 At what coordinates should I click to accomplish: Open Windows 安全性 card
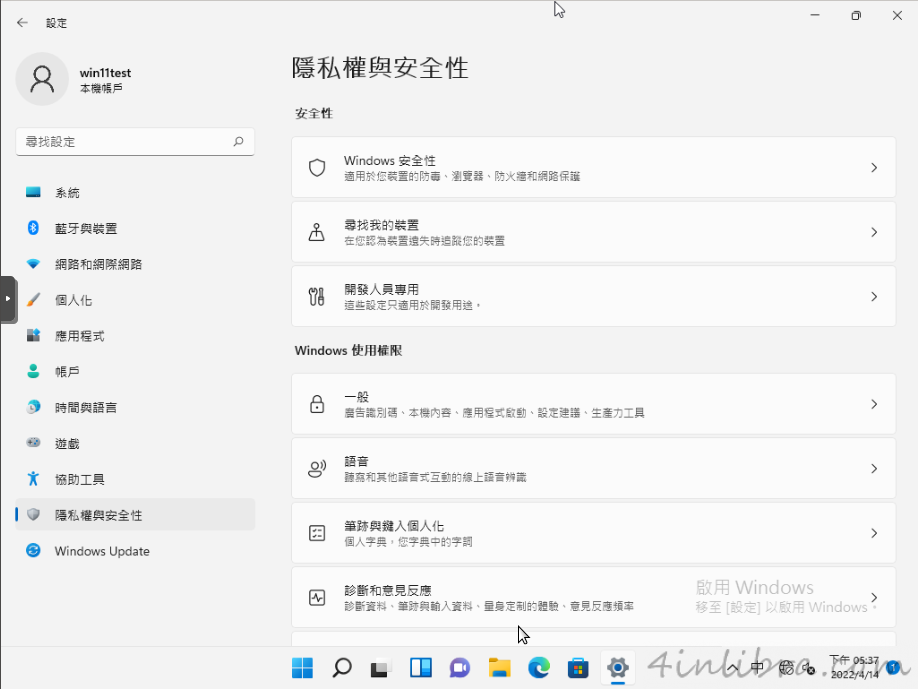(x=594, y=167)
